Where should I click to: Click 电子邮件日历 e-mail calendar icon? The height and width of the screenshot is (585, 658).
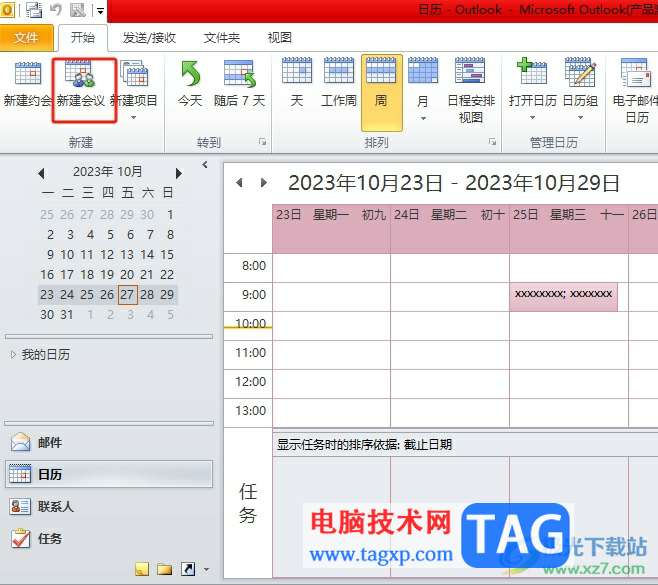pyautogui.click(x=636, y=72)
